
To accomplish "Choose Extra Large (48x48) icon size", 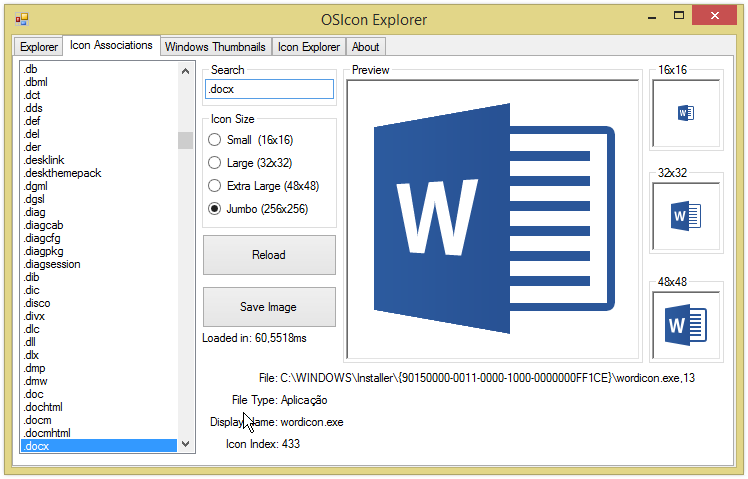I will point(214,186).
